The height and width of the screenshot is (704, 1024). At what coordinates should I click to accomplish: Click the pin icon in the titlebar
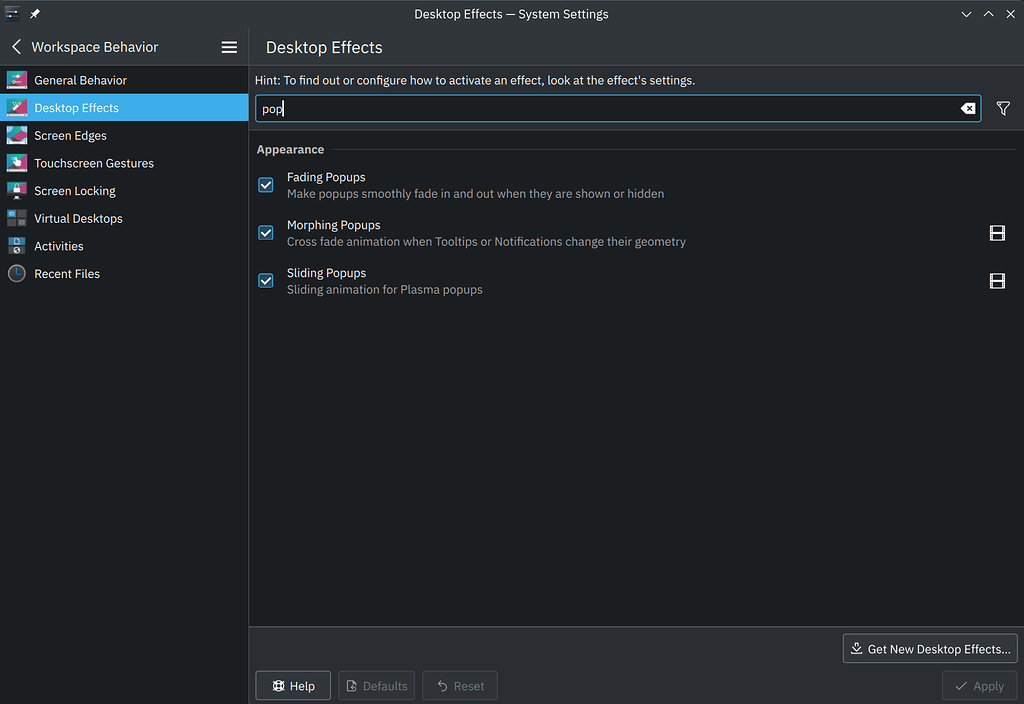pos(35,14)
